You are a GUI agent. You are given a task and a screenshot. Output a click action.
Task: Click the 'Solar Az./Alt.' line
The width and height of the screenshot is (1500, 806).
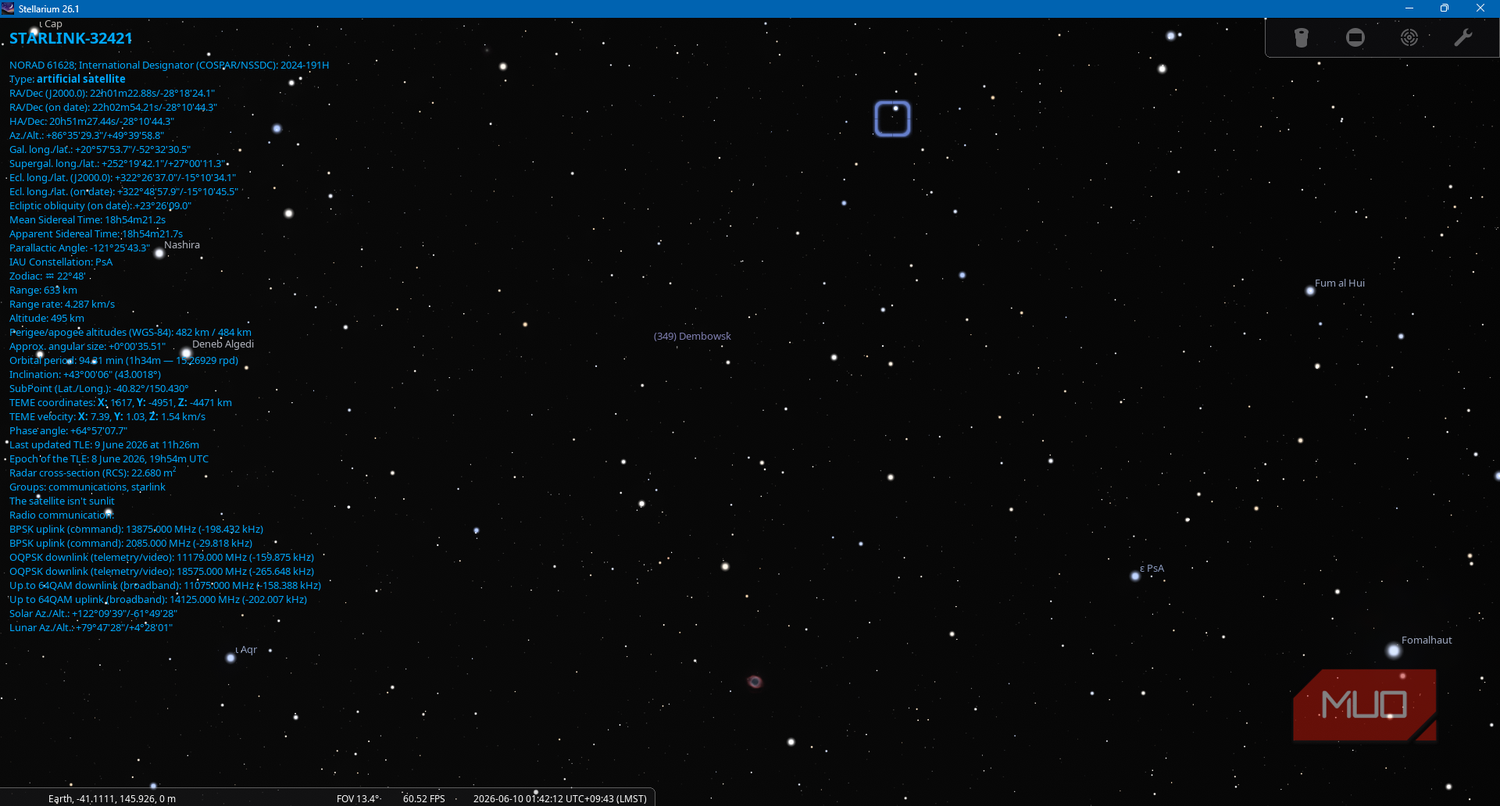93,613
